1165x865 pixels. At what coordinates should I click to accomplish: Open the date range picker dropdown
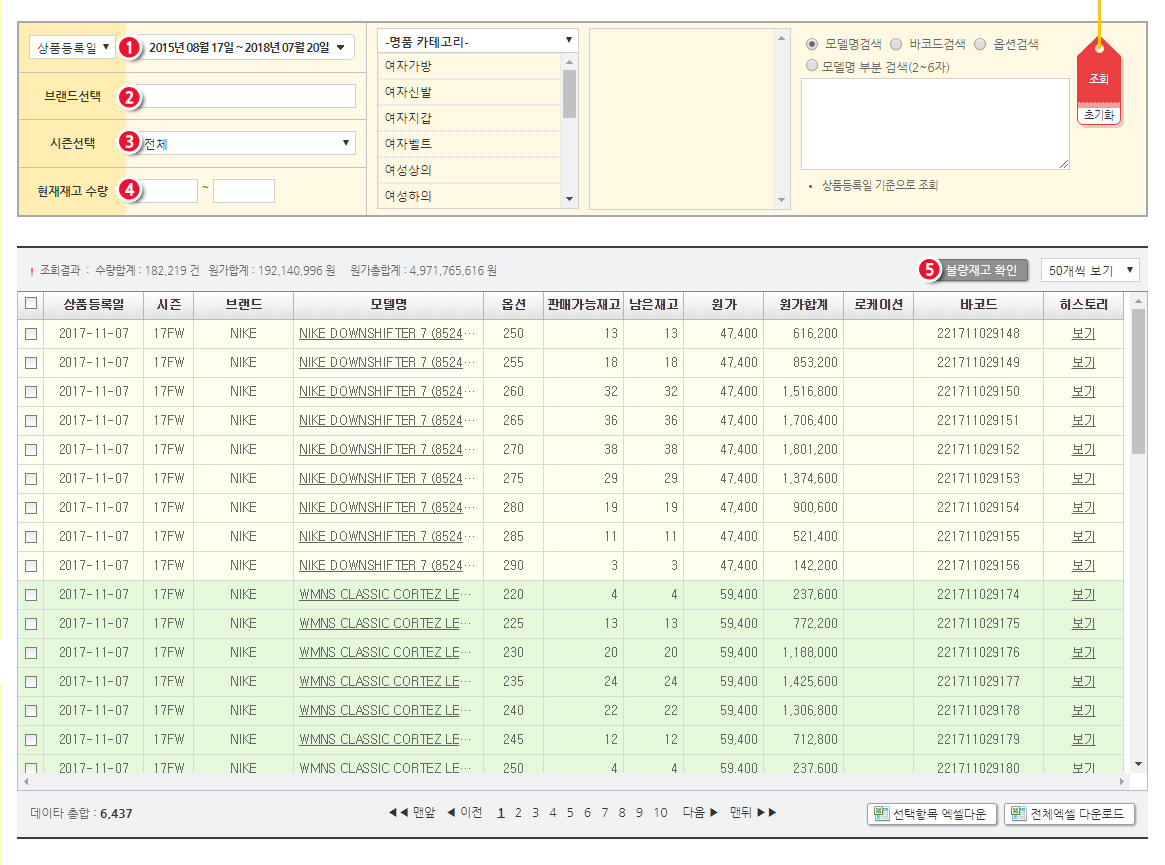247,48
